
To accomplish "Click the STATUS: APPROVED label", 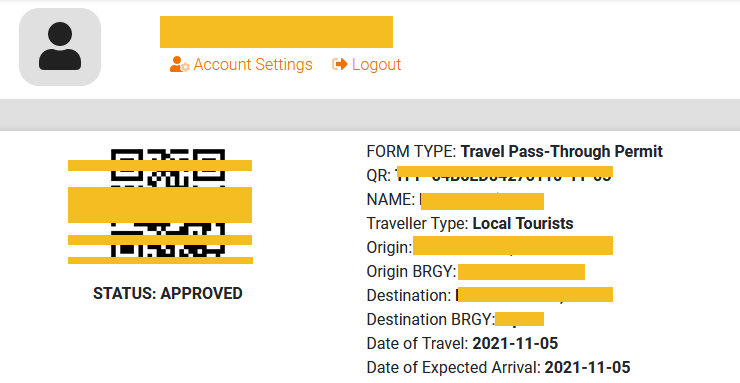I will click(168, 293).
